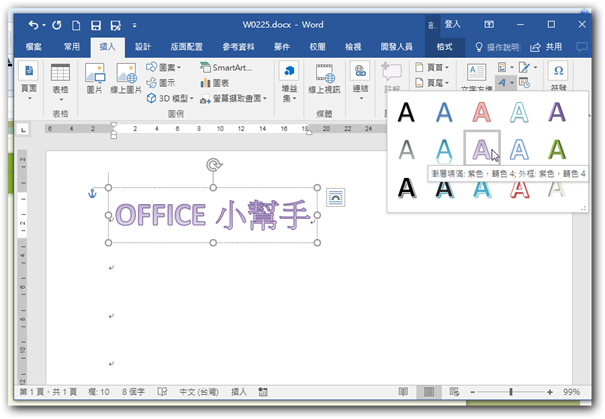Insert a 圖片 from file
The image size is (605, 419).
pos(95,79)
